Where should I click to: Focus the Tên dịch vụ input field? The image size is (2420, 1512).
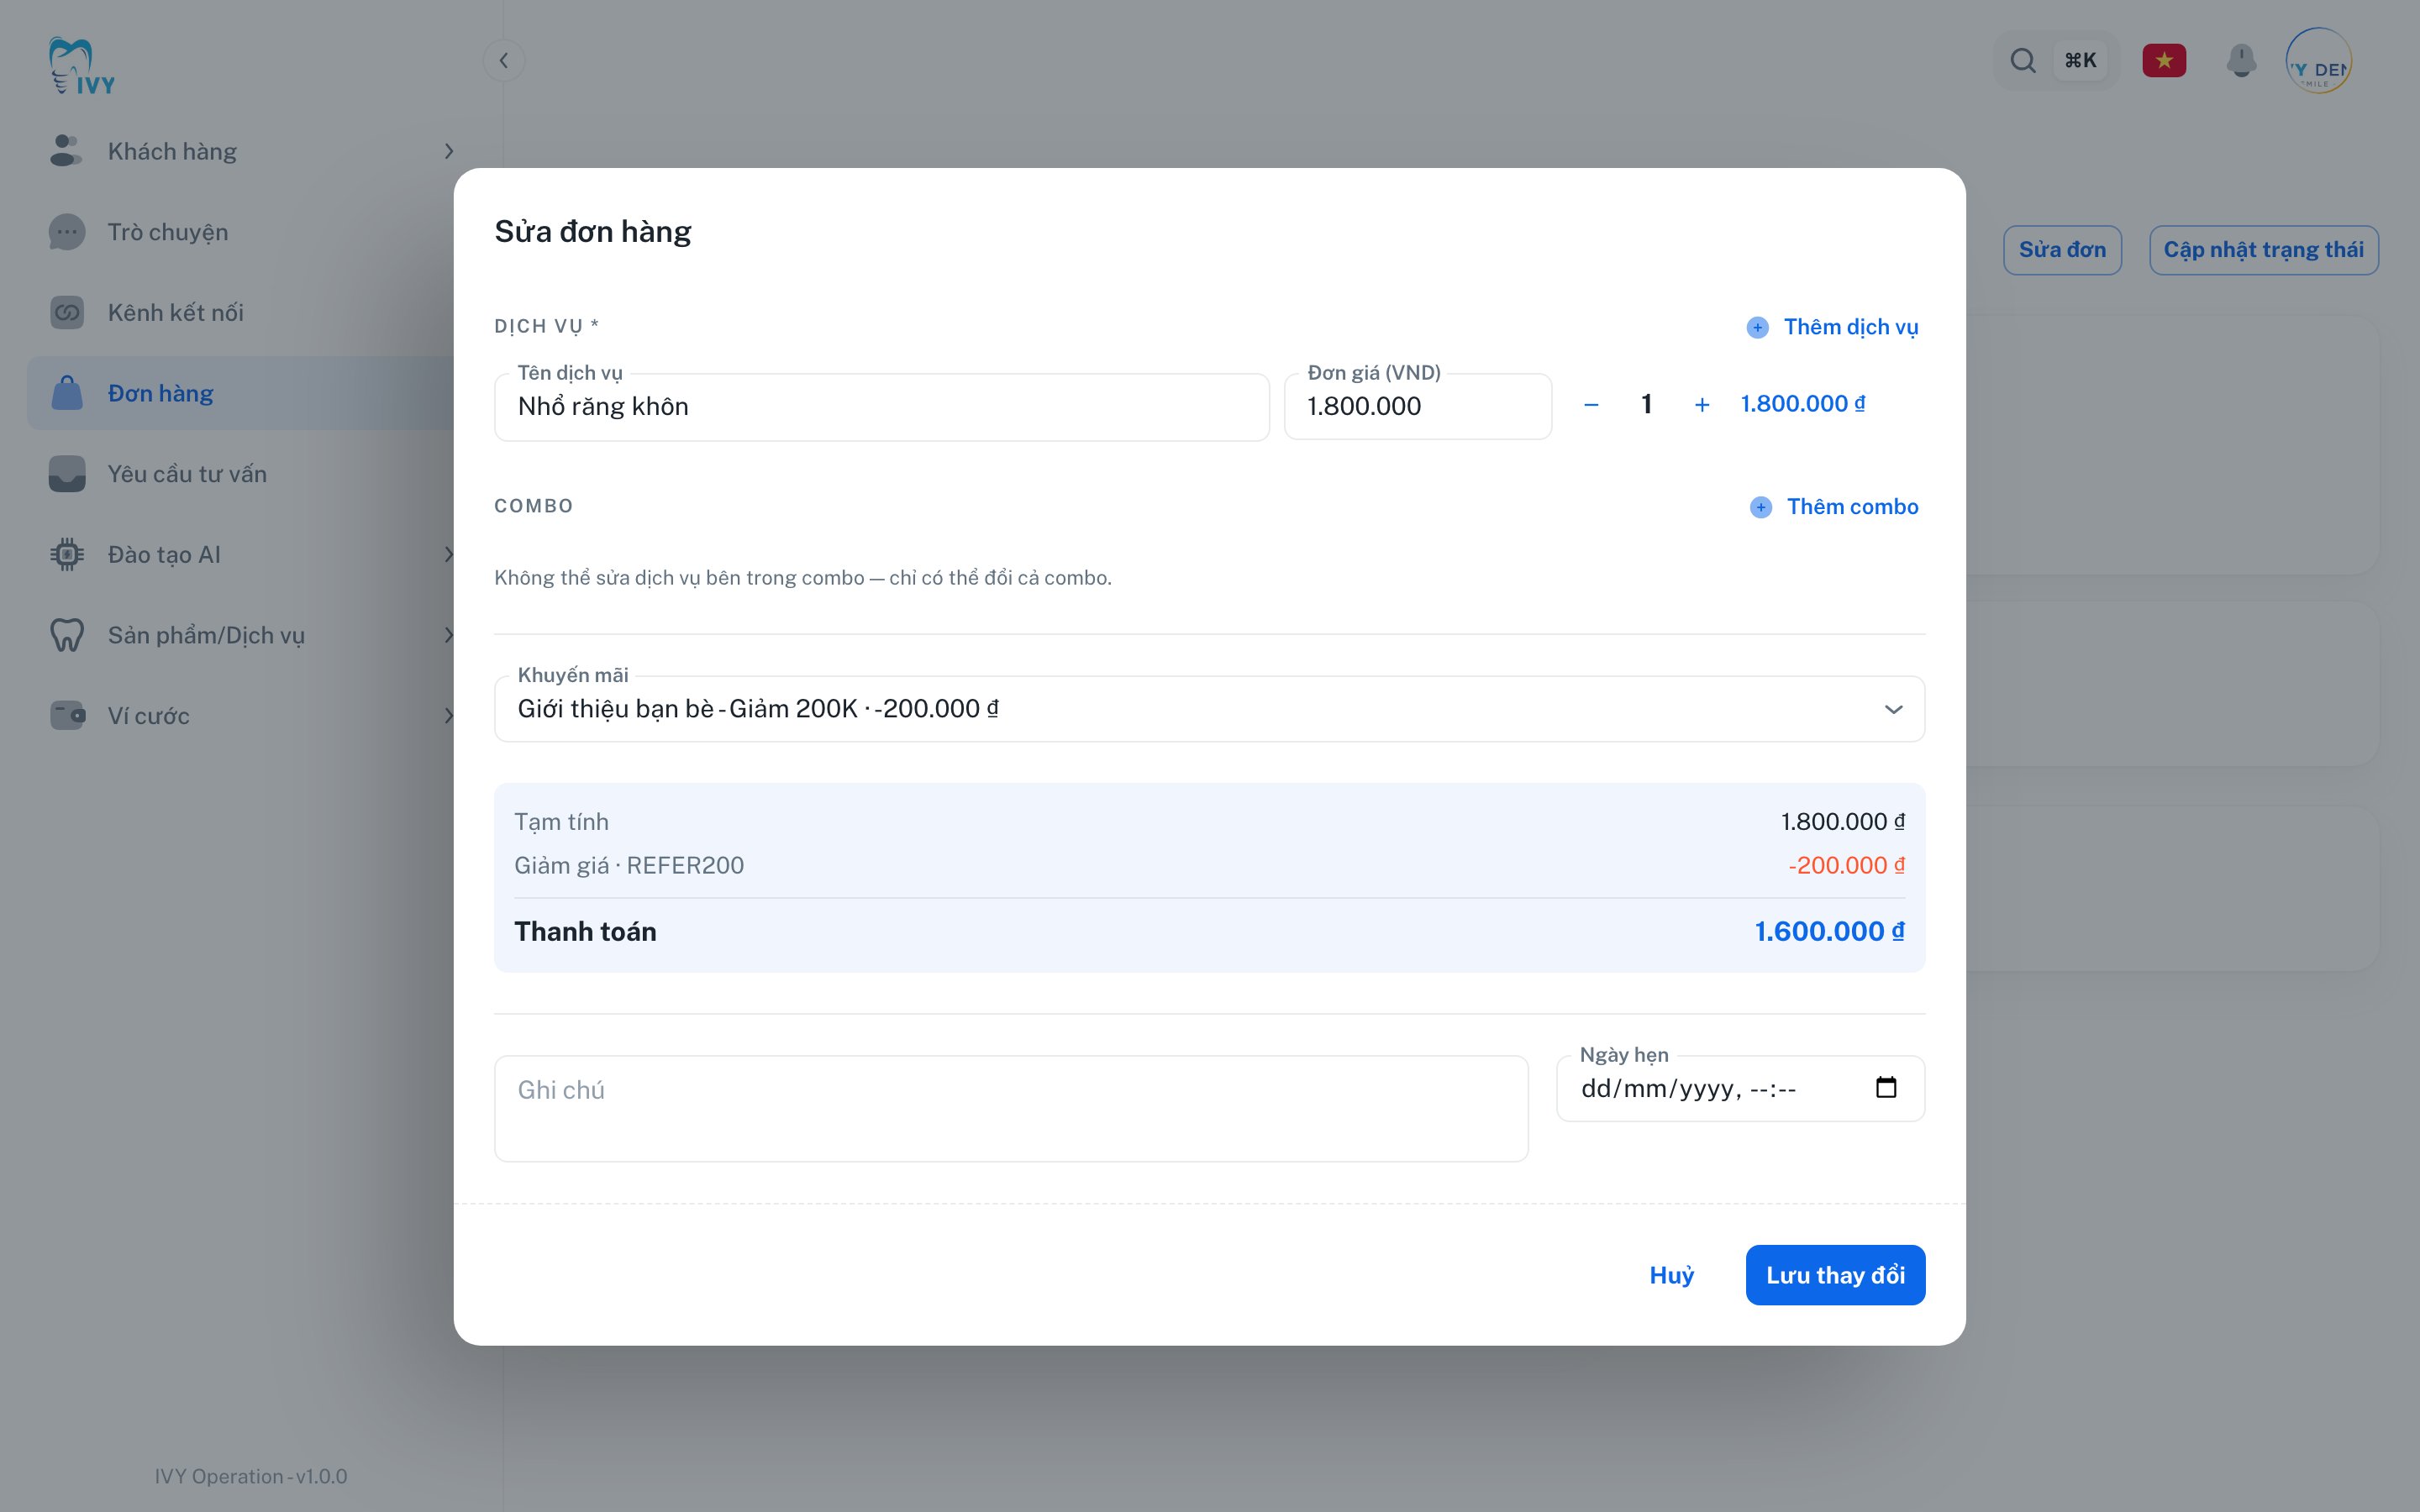(881, 407)
